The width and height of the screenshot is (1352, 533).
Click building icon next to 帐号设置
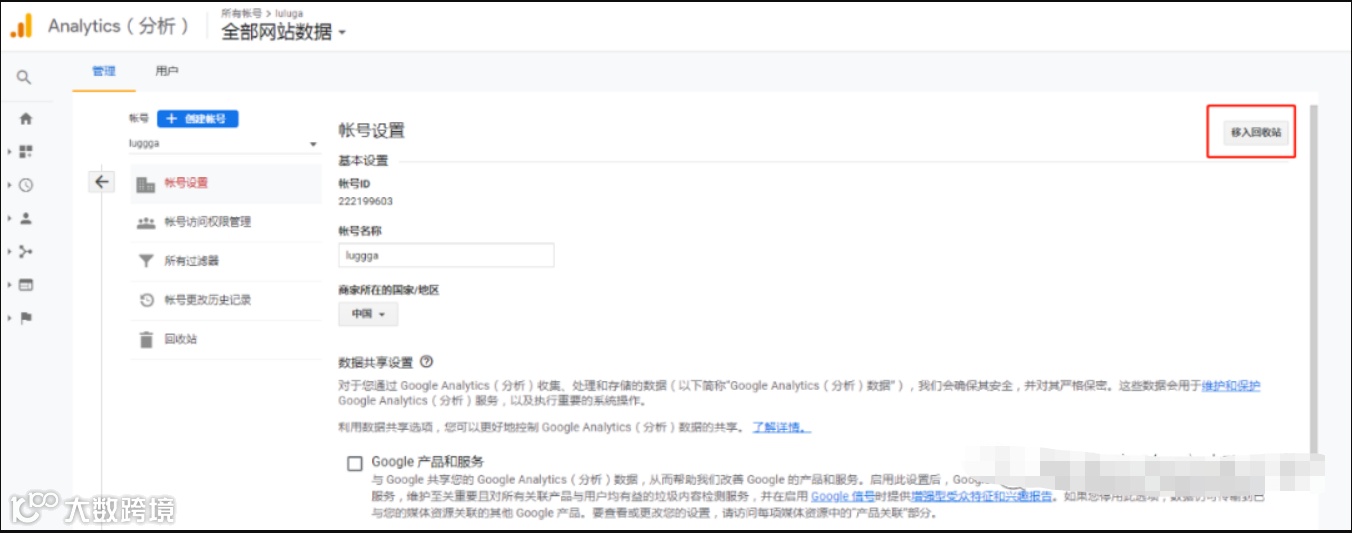tap(146, 184)
